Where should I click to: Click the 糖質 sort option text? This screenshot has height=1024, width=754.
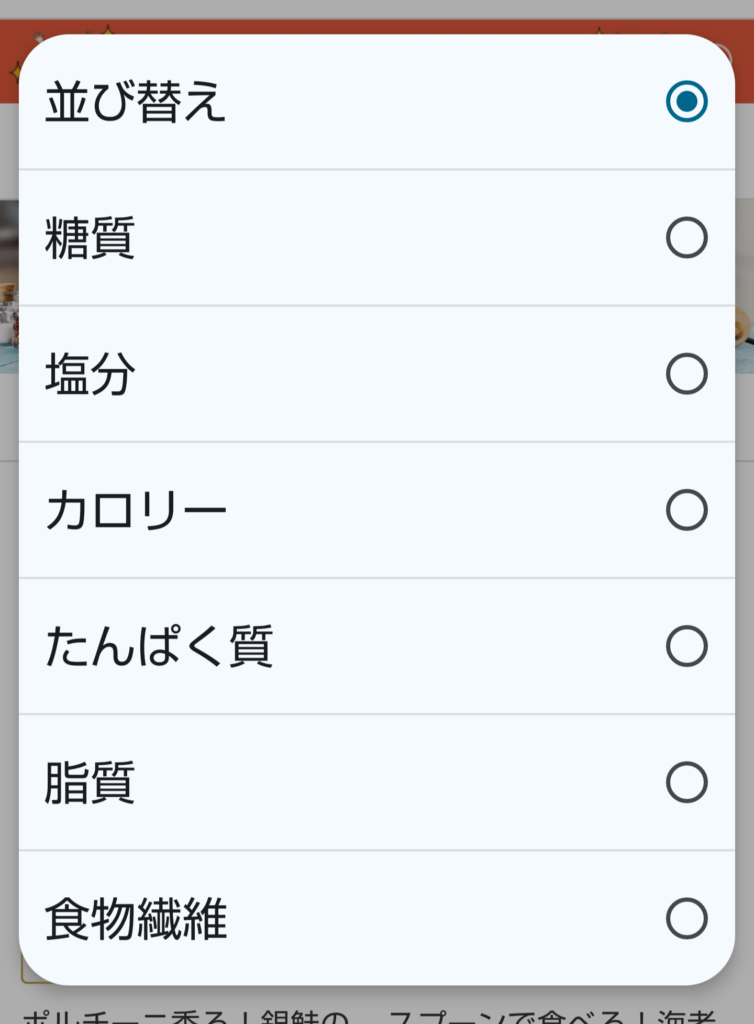tap(90, 239)
